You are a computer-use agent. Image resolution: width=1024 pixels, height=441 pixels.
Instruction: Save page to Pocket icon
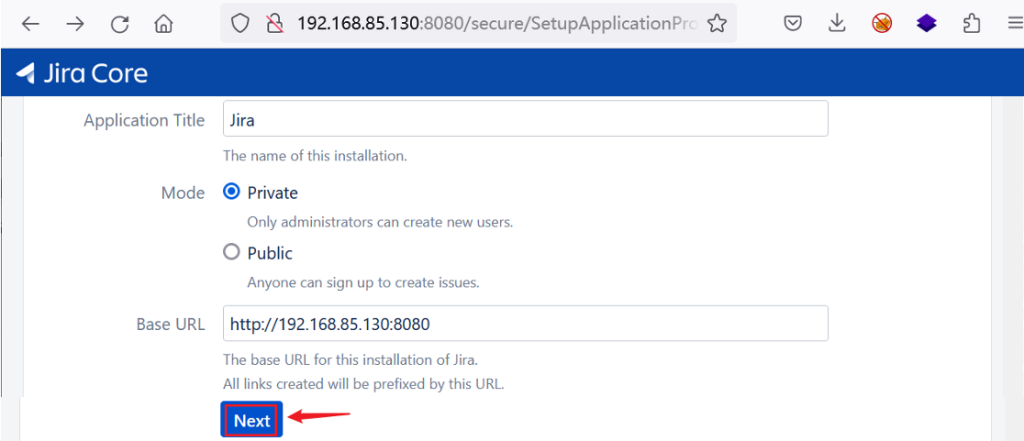click(793, 24)
